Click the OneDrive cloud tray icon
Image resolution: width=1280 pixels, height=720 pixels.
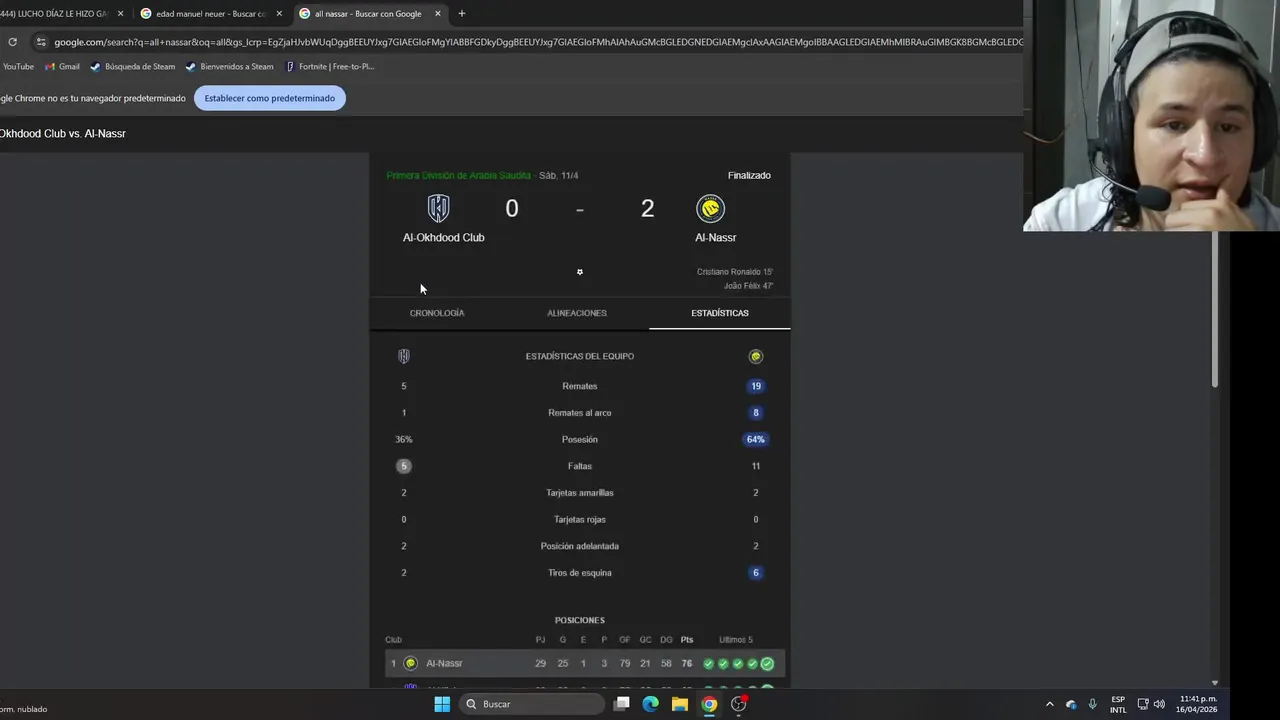point(1071,704)
